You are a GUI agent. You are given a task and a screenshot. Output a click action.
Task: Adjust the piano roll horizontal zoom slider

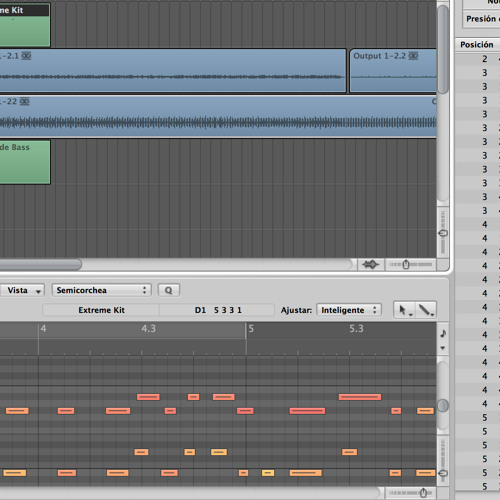coord(423,493)
